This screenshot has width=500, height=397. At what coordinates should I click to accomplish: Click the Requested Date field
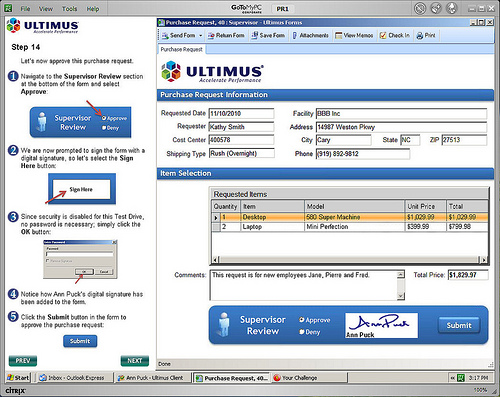[241, 113]
